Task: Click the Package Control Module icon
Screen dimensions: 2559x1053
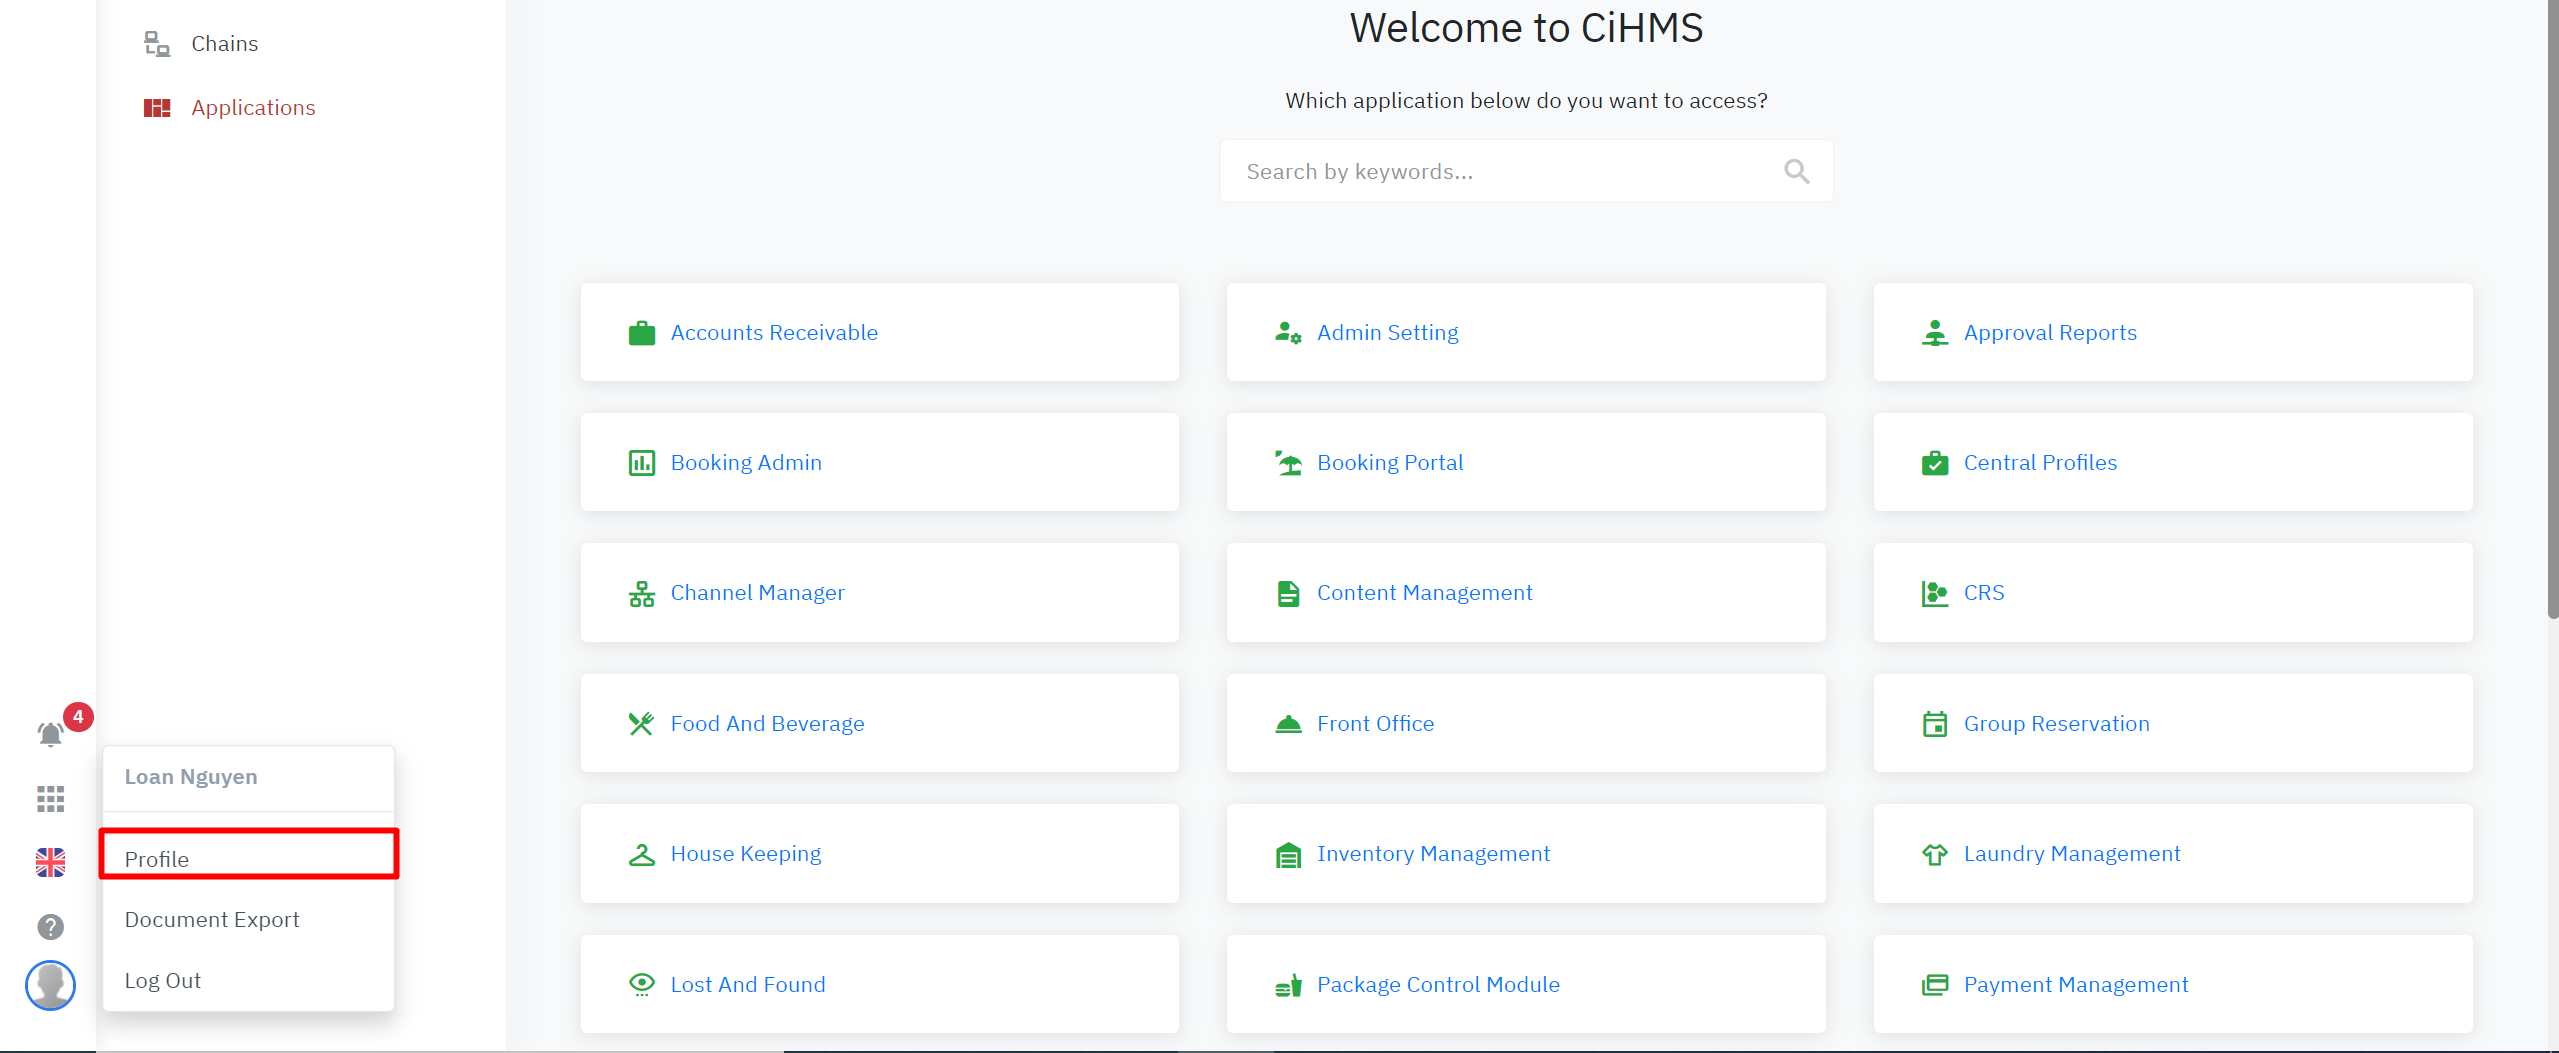Action: (1288, 985)
